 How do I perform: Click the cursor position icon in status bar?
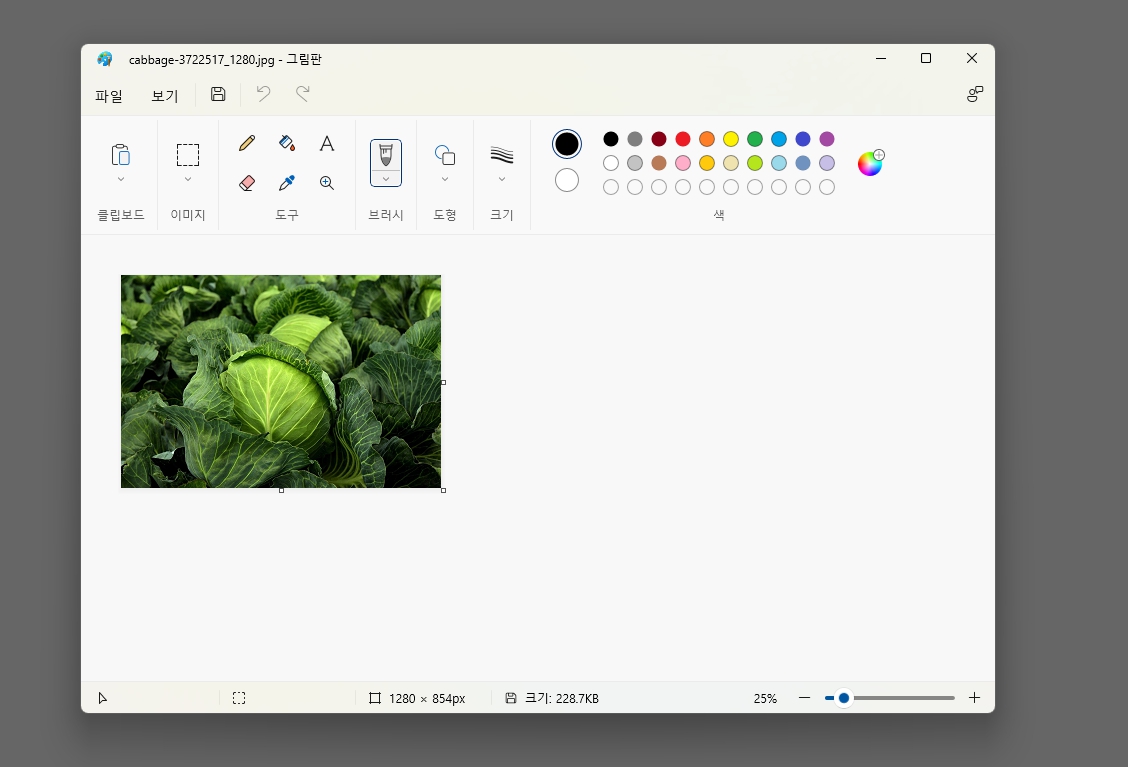tap(103, 698)
